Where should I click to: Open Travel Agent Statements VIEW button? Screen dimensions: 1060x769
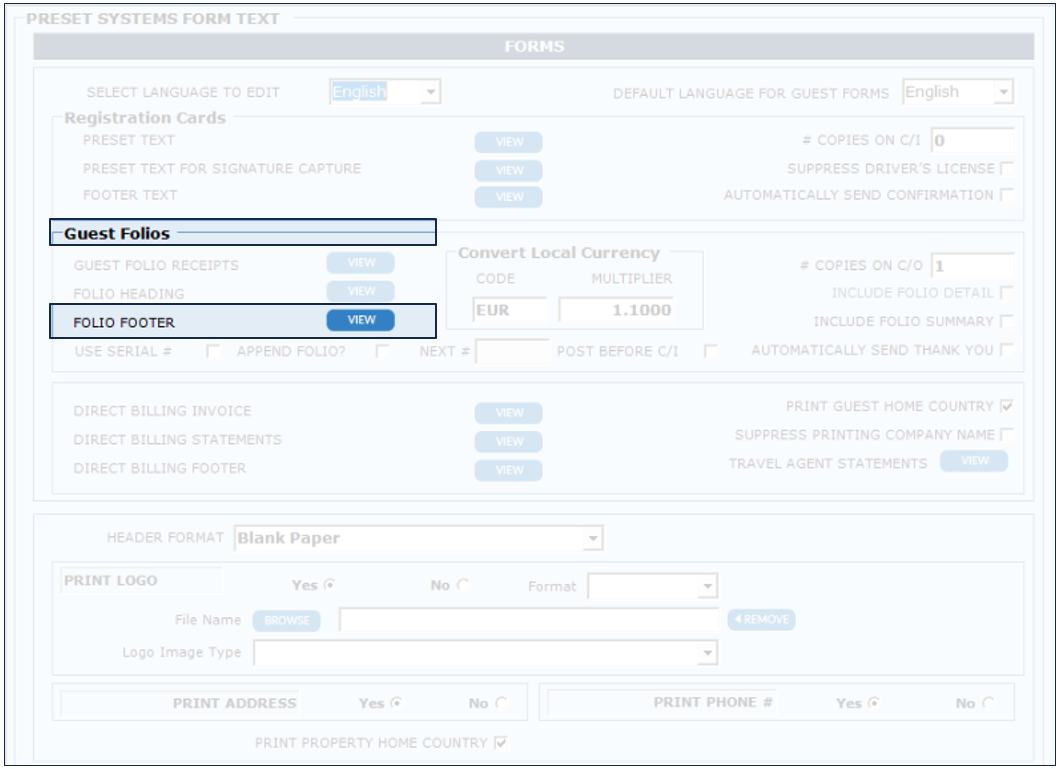point(974,461)
